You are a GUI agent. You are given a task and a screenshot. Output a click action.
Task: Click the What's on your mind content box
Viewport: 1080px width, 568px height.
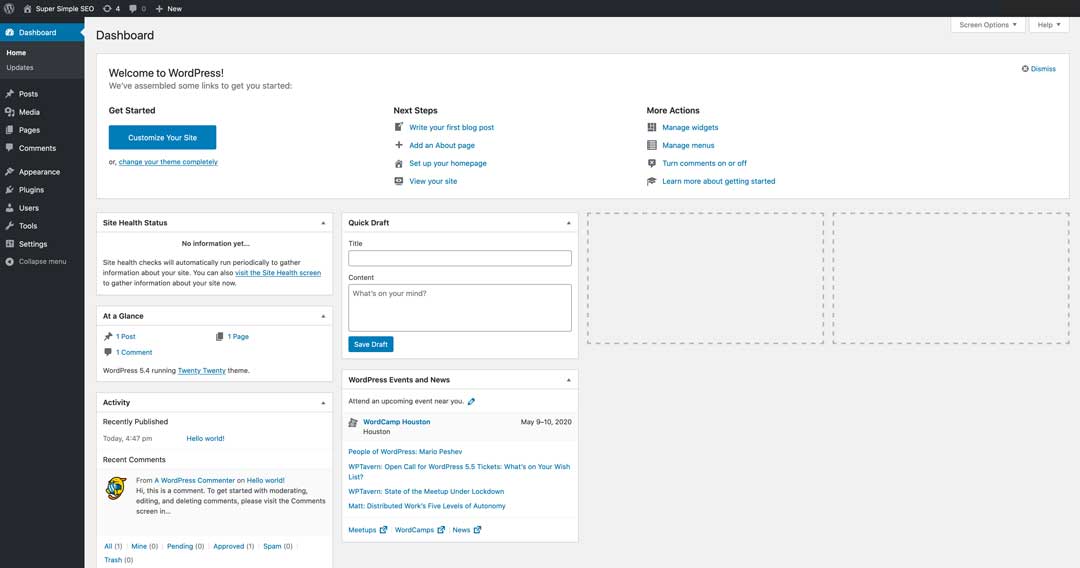(459, 308)
